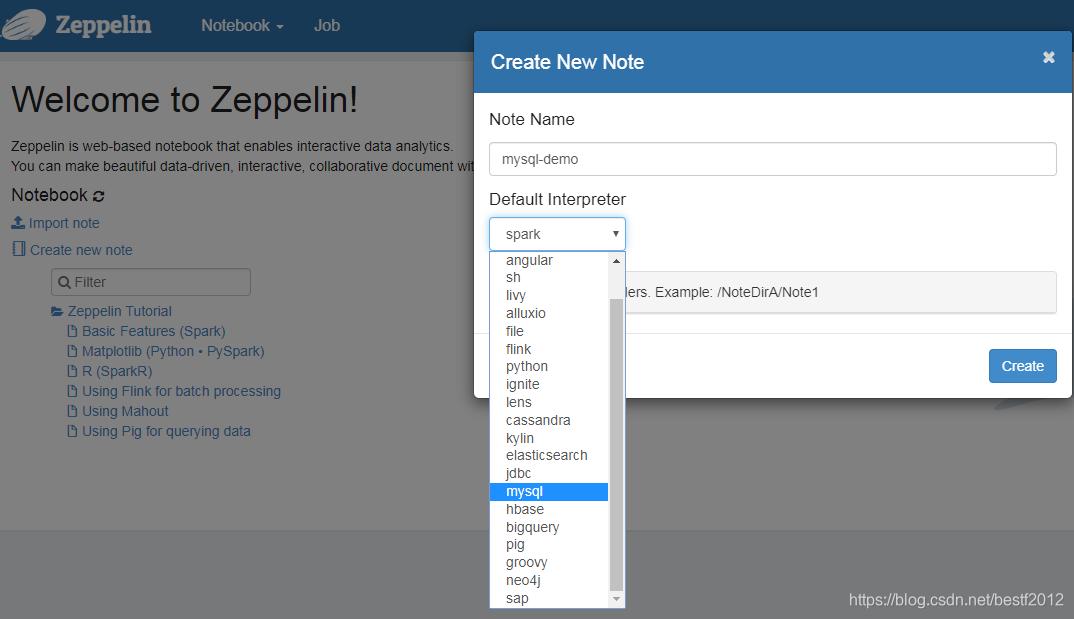1074x619 pixels.
Task: Open Using Flink for batch processing note
Action: [182, 391]
